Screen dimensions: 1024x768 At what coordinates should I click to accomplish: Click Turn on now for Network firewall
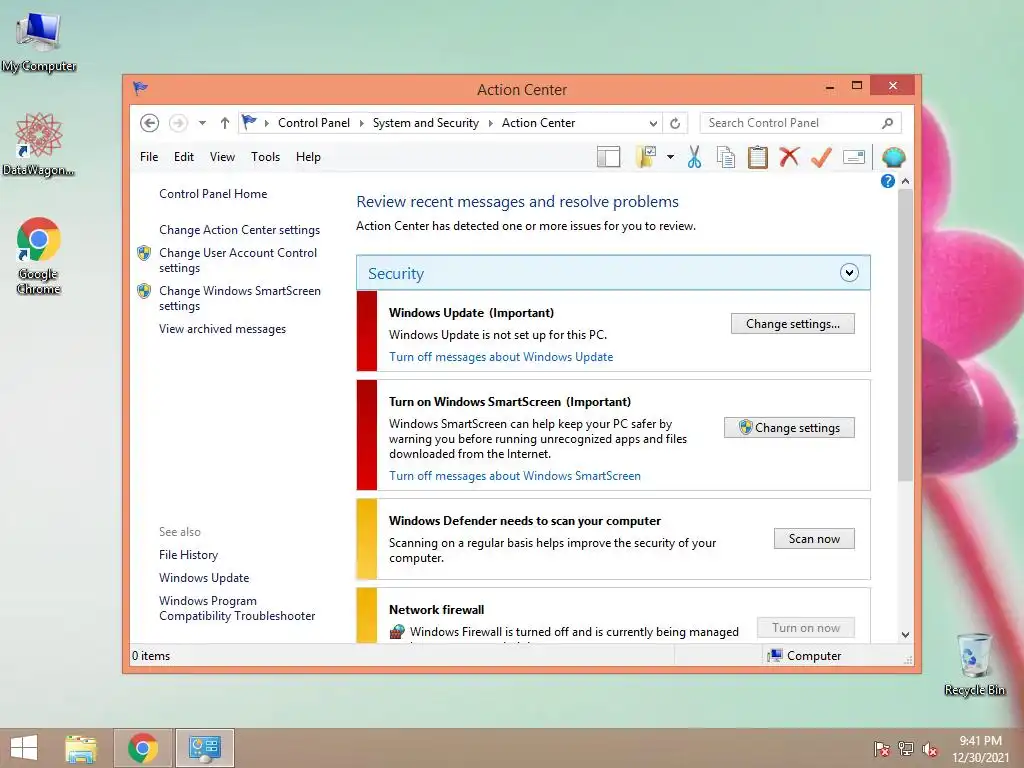(806, 628)
